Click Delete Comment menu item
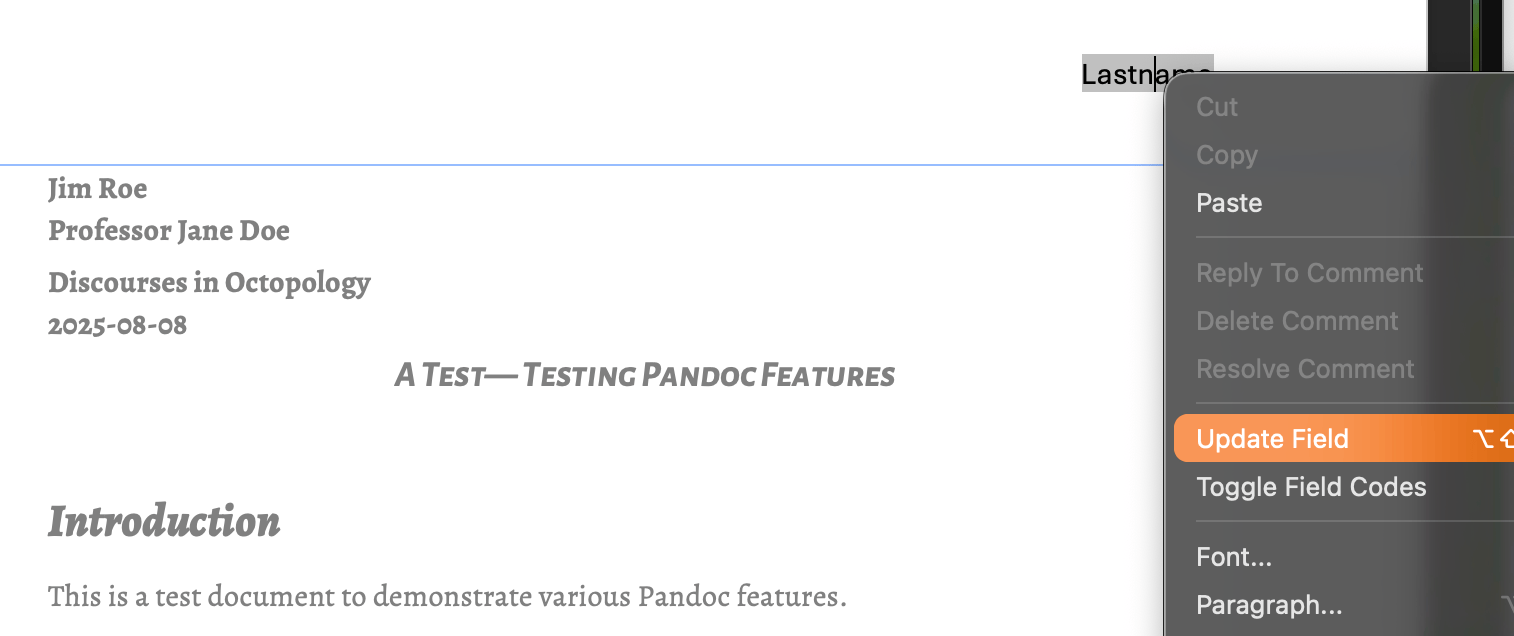Screen dimensions: 1514x636 [1297, 321]
